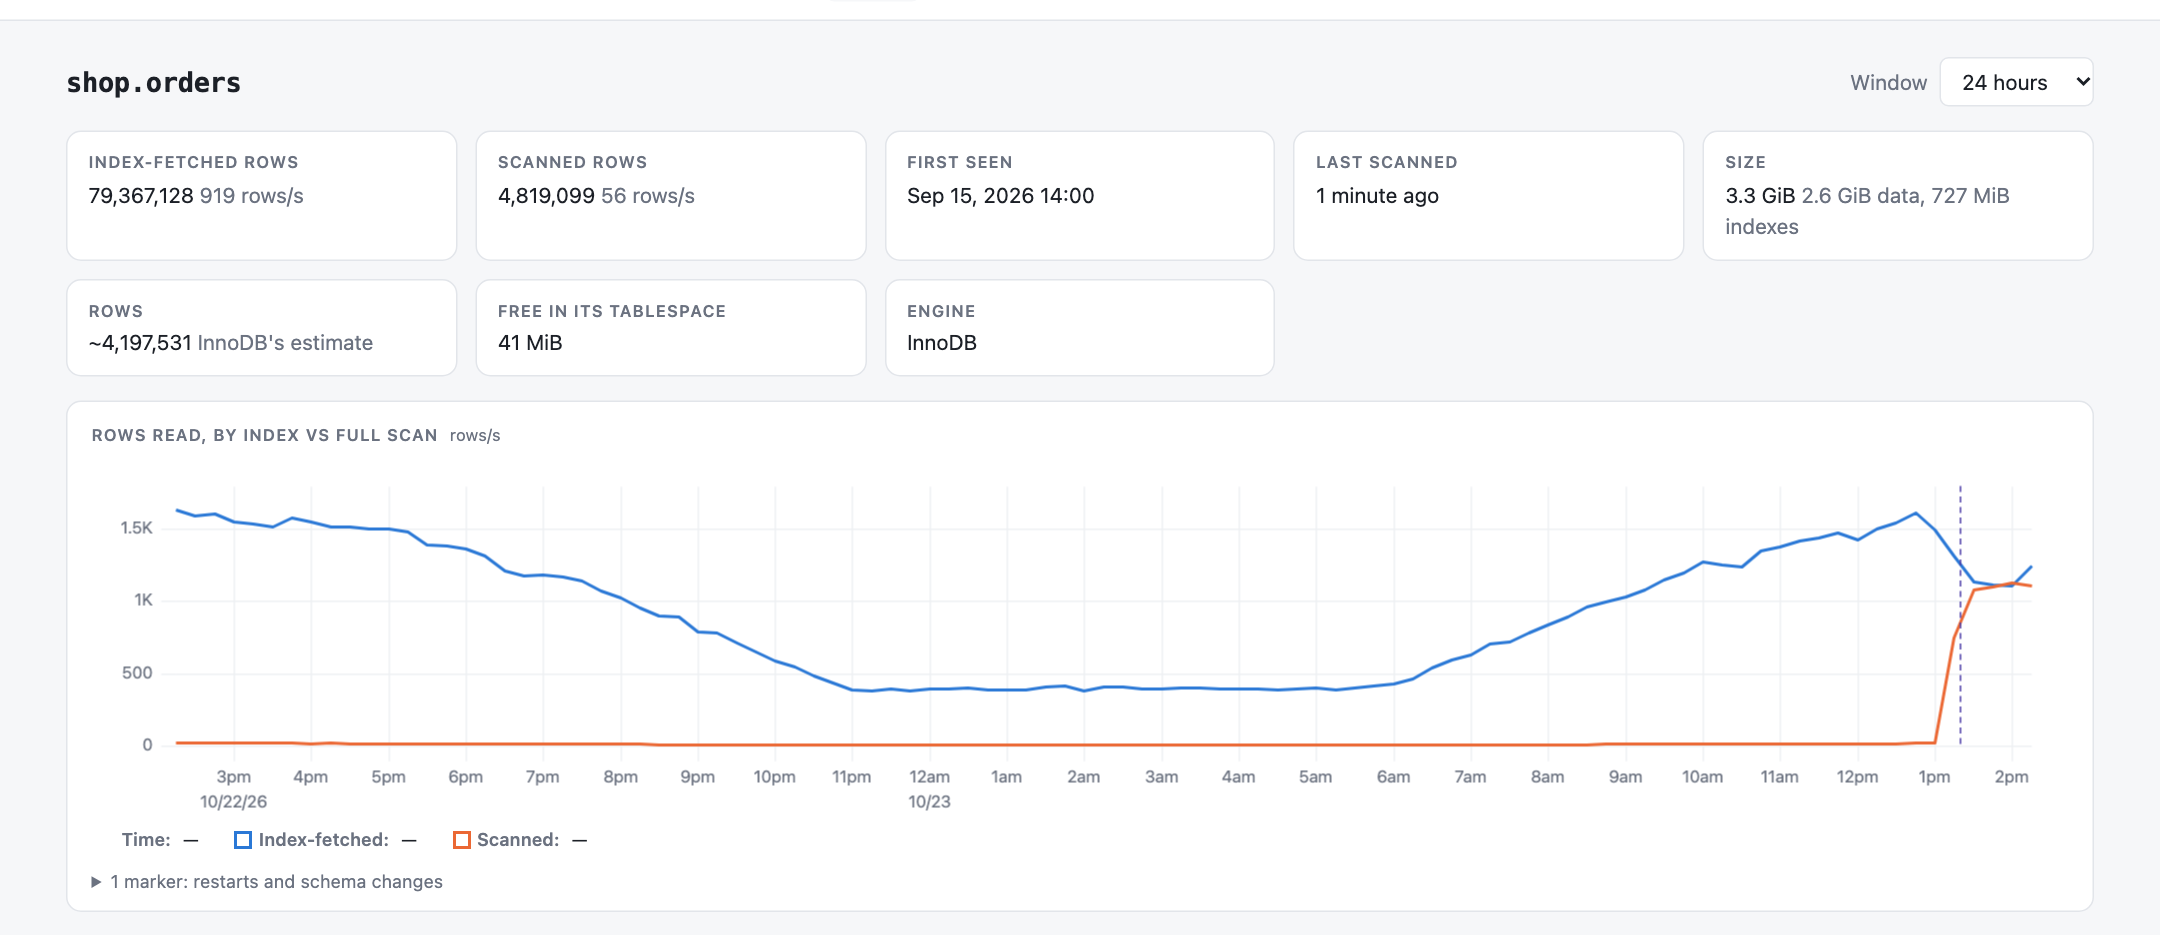Click the 3.3 GiB size value

coord(1760,196)
